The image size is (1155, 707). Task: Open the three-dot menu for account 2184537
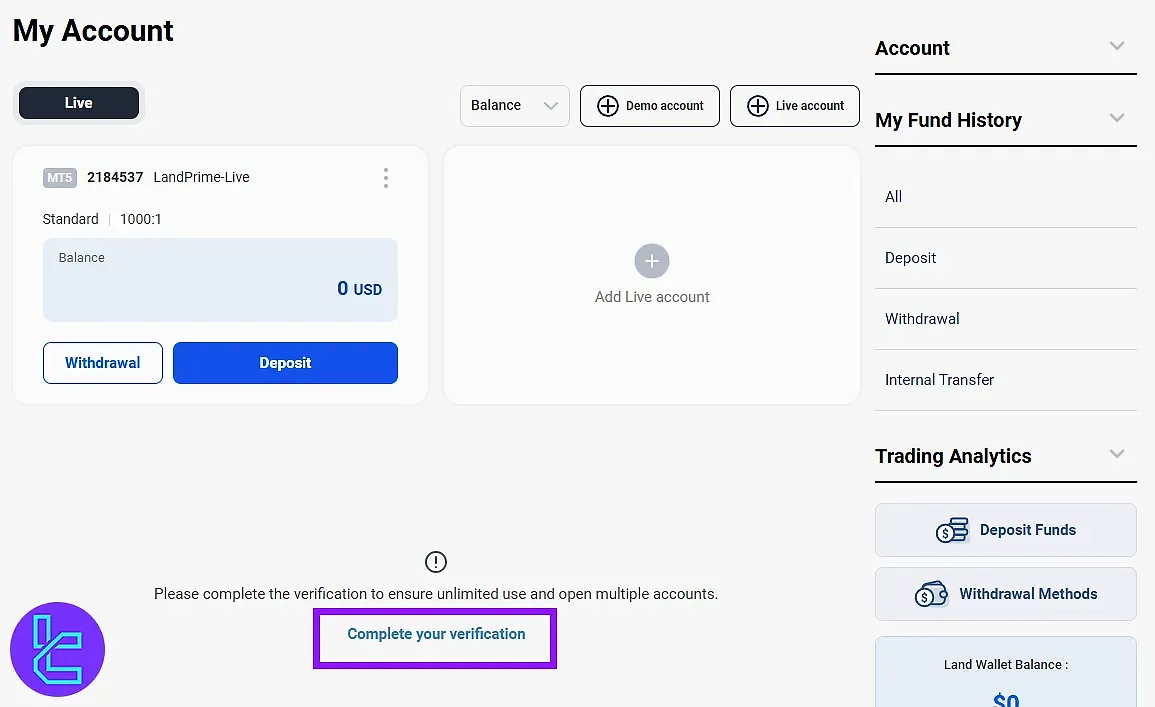pos(386,177)
